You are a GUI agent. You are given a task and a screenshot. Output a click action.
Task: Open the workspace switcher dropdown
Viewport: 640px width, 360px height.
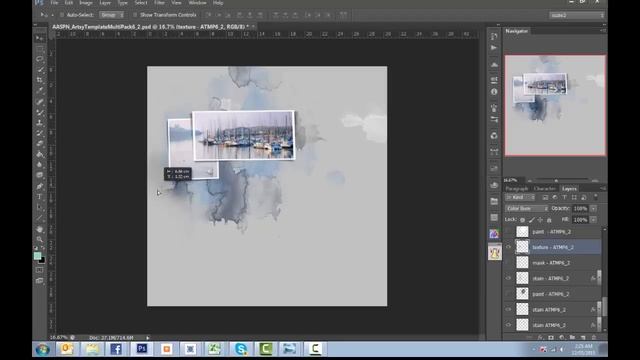click(577, 15)
